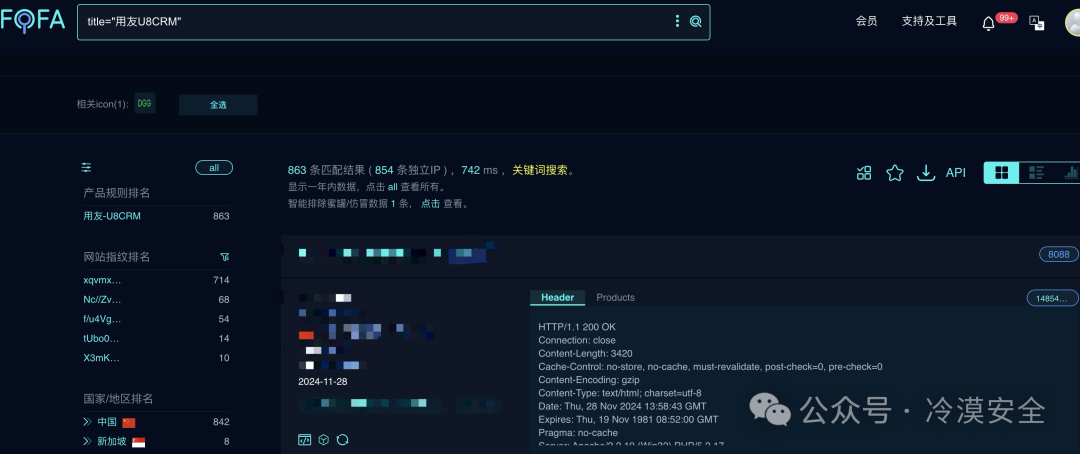Open the user avatar

(1072, 22)
